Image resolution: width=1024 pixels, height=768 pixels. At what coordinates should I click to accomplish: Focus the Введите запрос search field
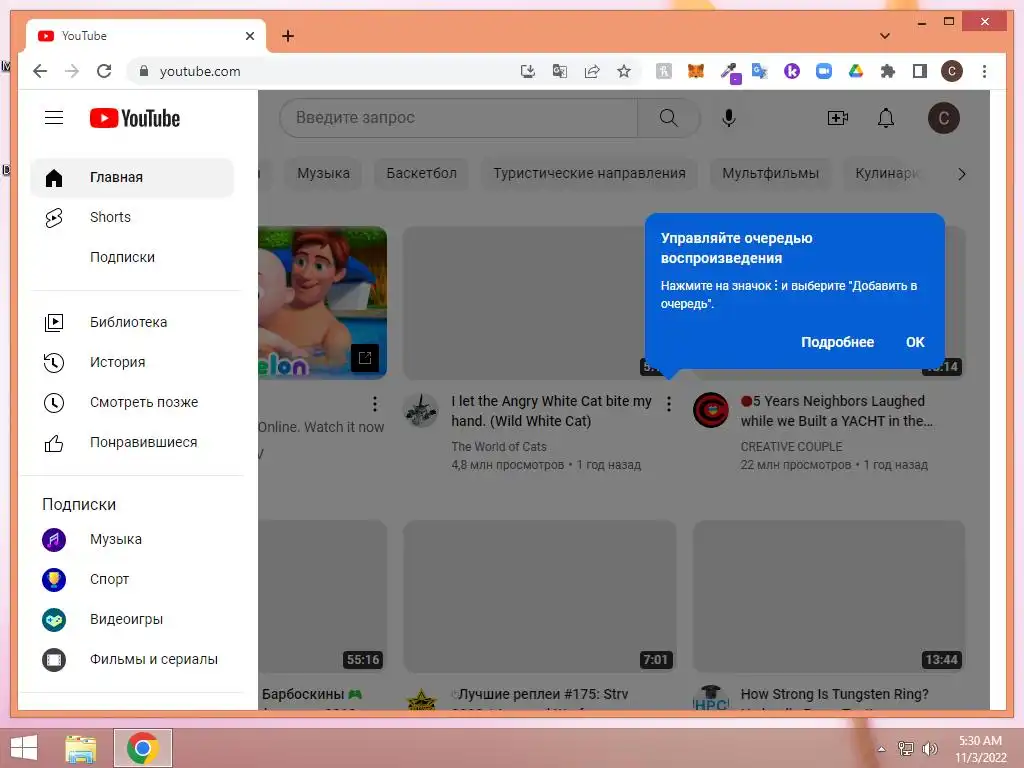click(x=458, y=118)
